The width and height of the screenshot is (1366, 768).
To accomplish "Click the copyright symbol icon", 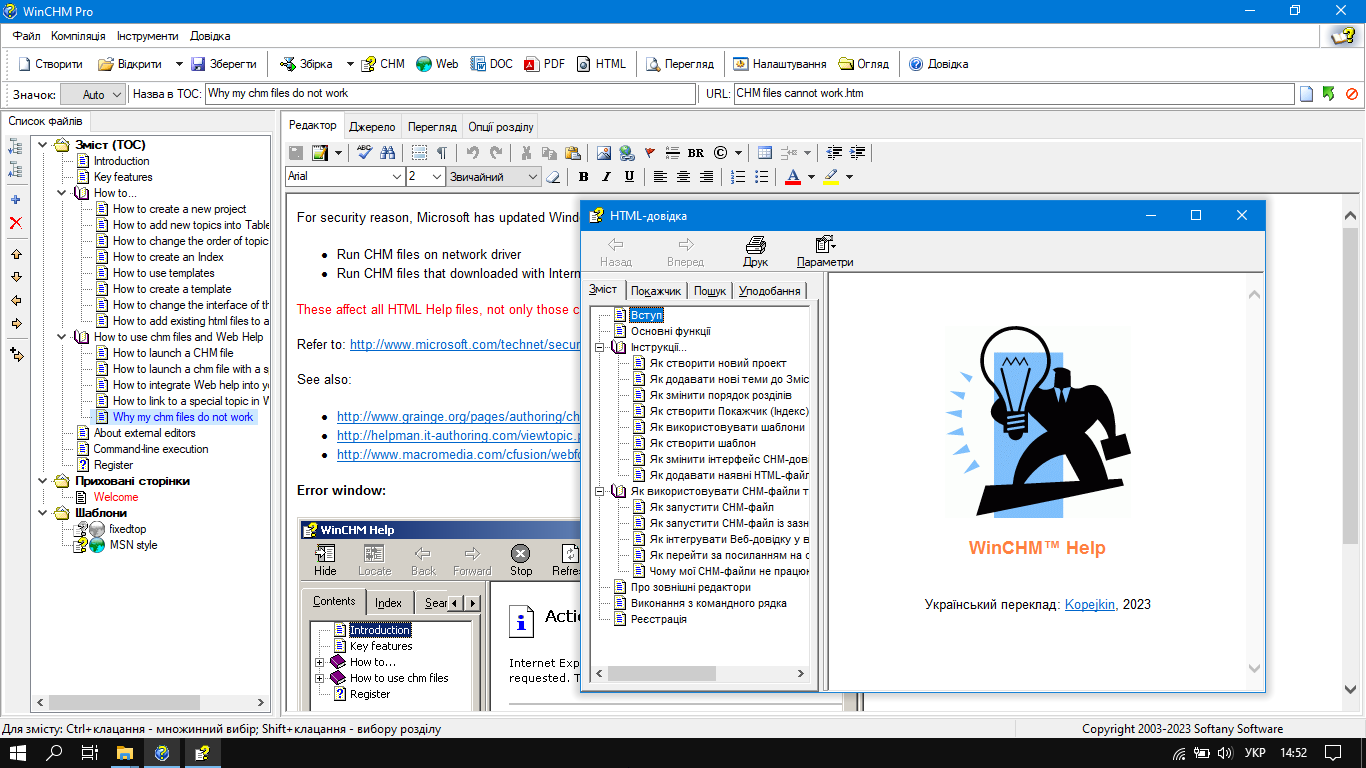I will click(x=720, y=153).
